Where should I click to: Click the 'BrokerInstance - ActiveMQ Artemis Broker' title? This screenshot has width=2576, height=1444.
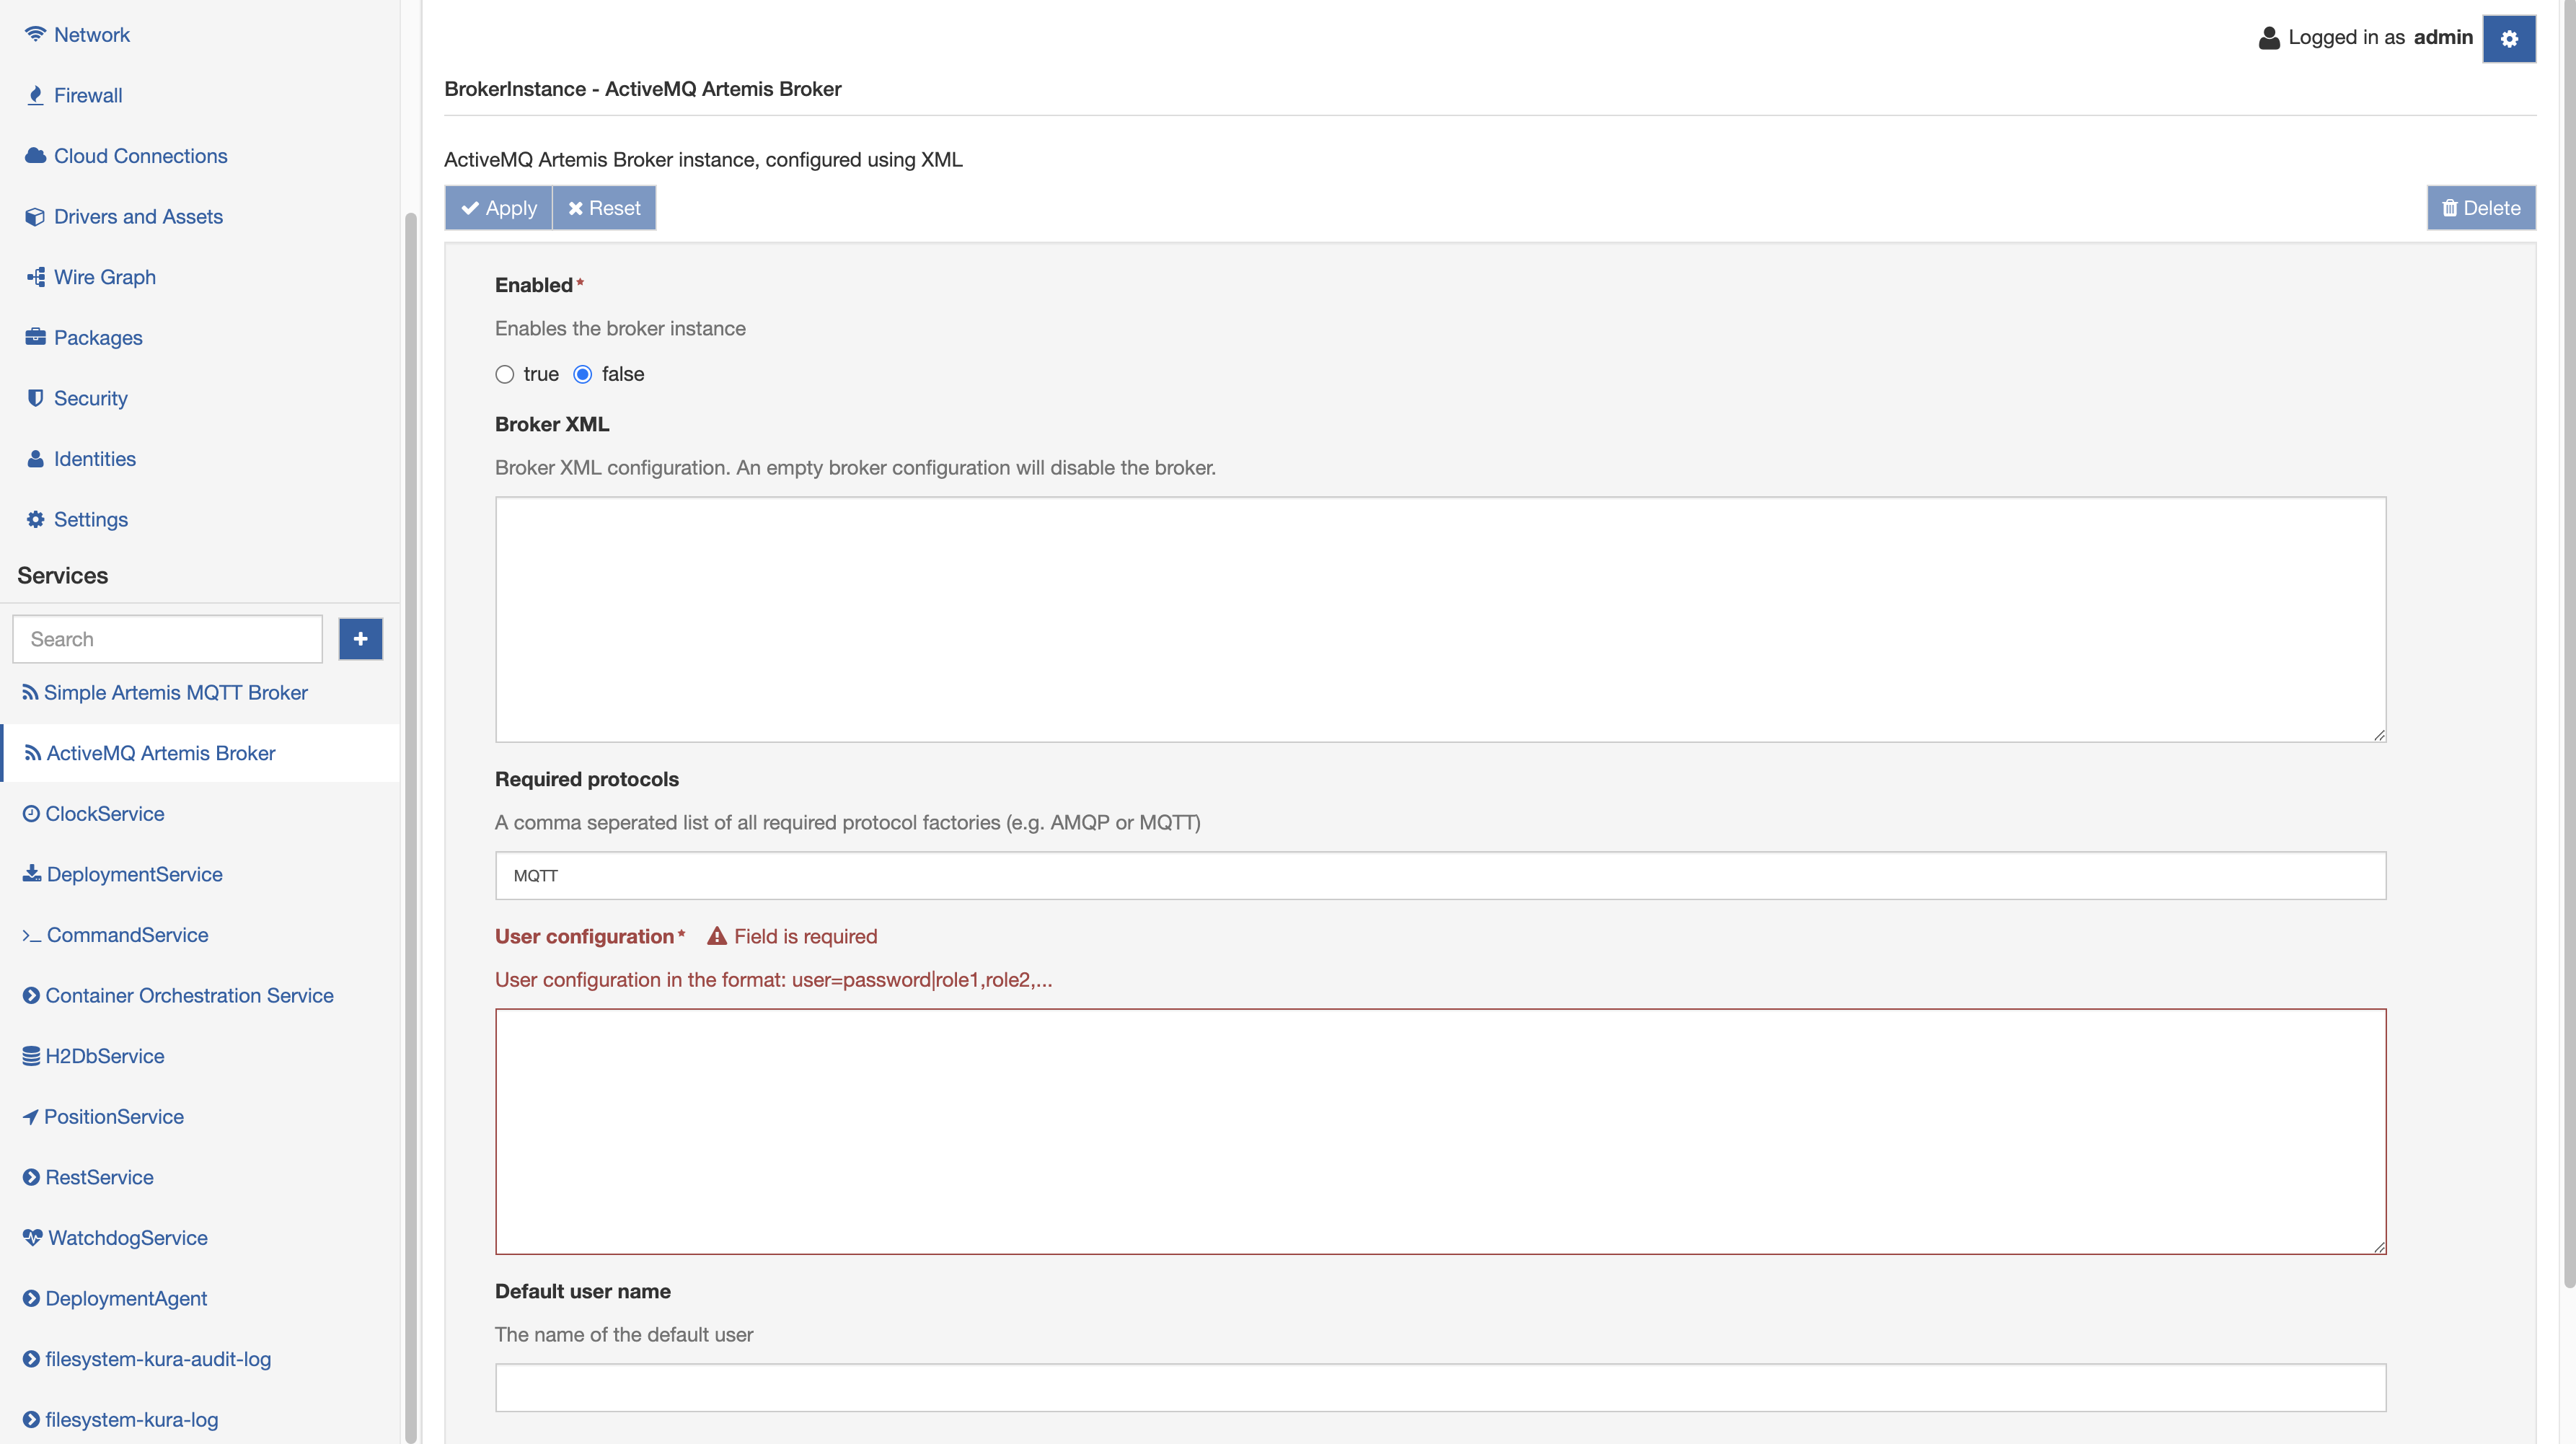642,89
